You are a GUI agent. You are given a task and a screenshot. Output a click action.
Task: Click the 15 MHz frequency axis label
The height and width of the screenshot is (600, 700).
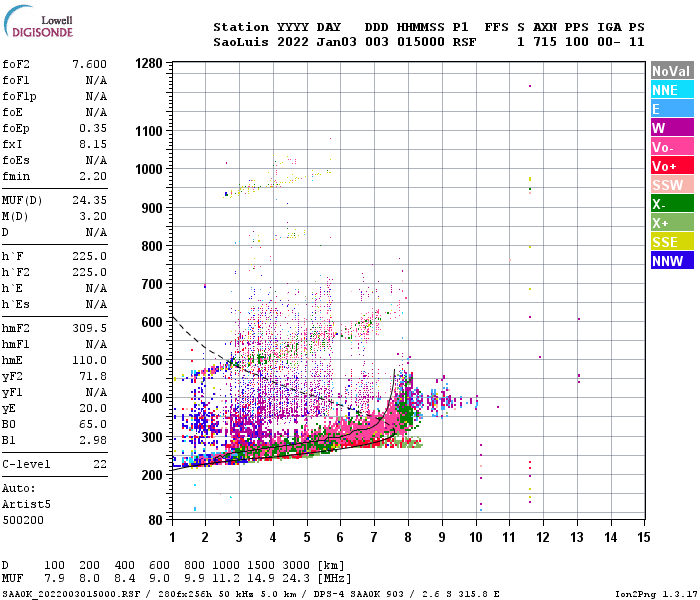point(643,537)
